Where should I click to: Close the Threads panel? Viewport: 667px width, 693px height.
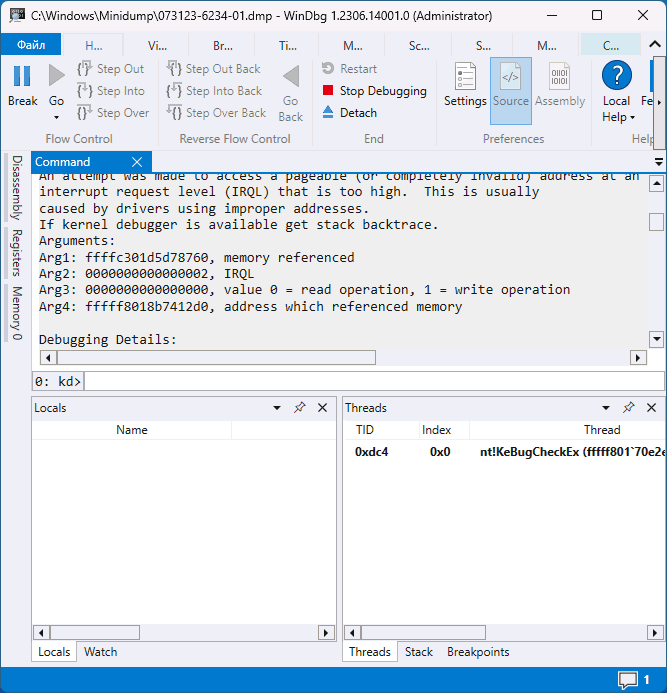[652, 408]
